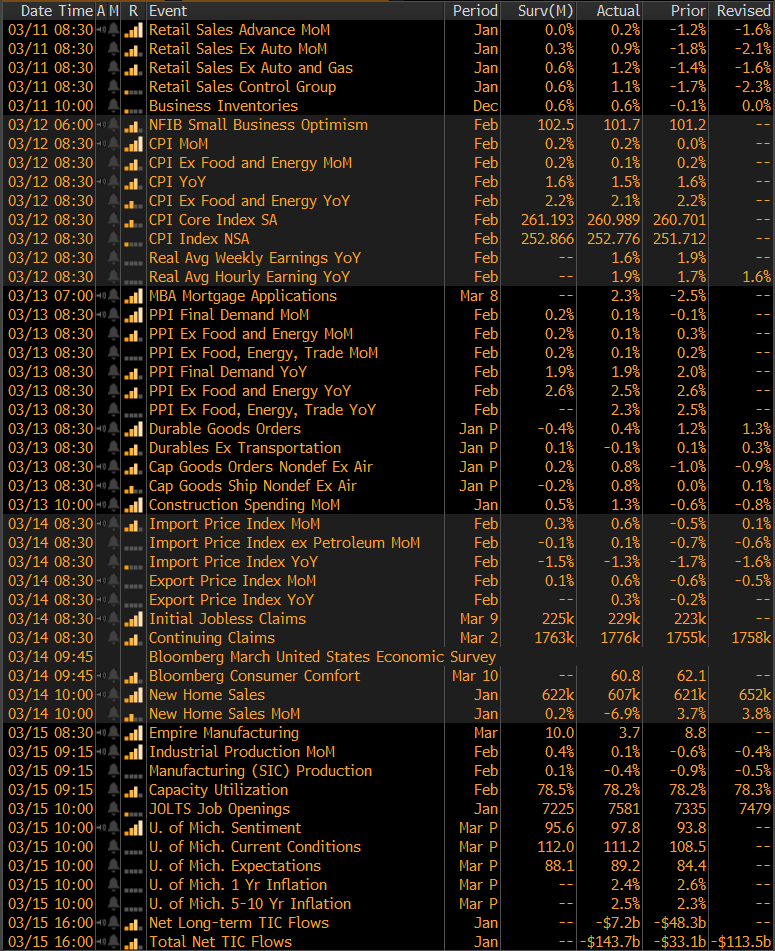Viewport: 775px width, 951px height.
Task: Click the alert bell for Retail Sales Advance MoM
Action: click(114, 30)
